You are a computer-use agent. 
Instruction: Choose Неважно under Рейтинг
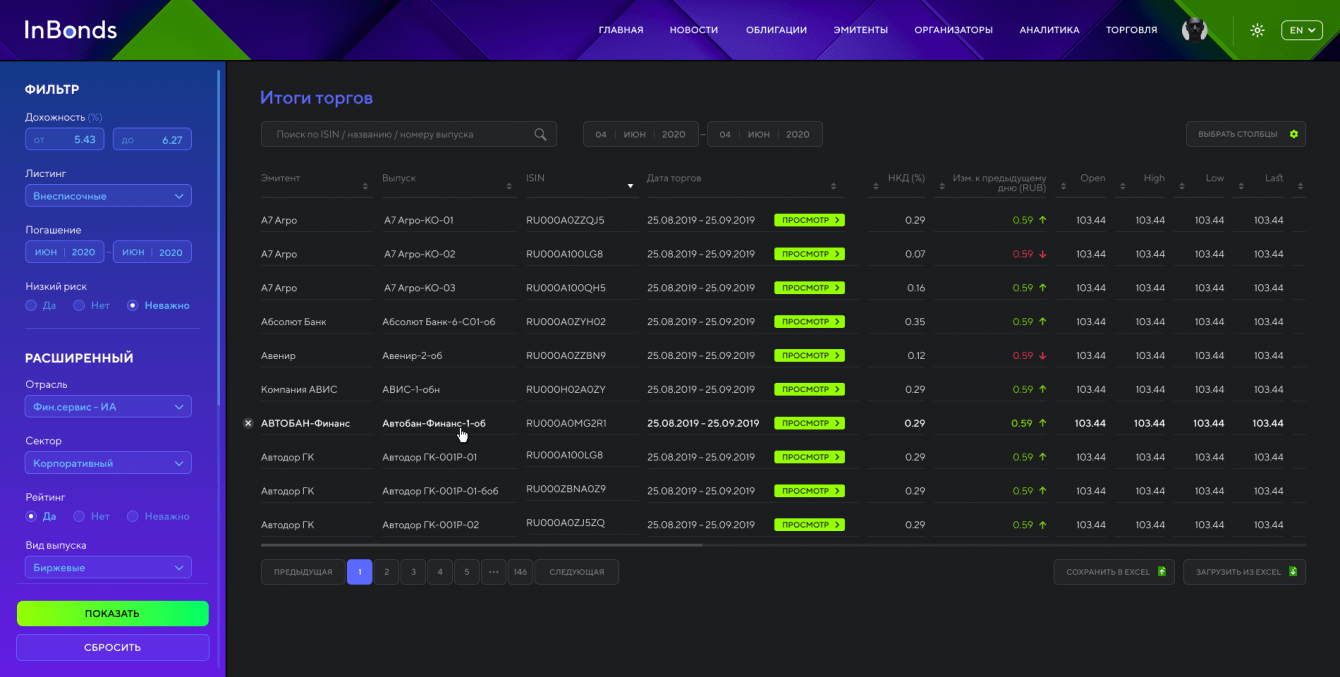[x=132, y=516]
